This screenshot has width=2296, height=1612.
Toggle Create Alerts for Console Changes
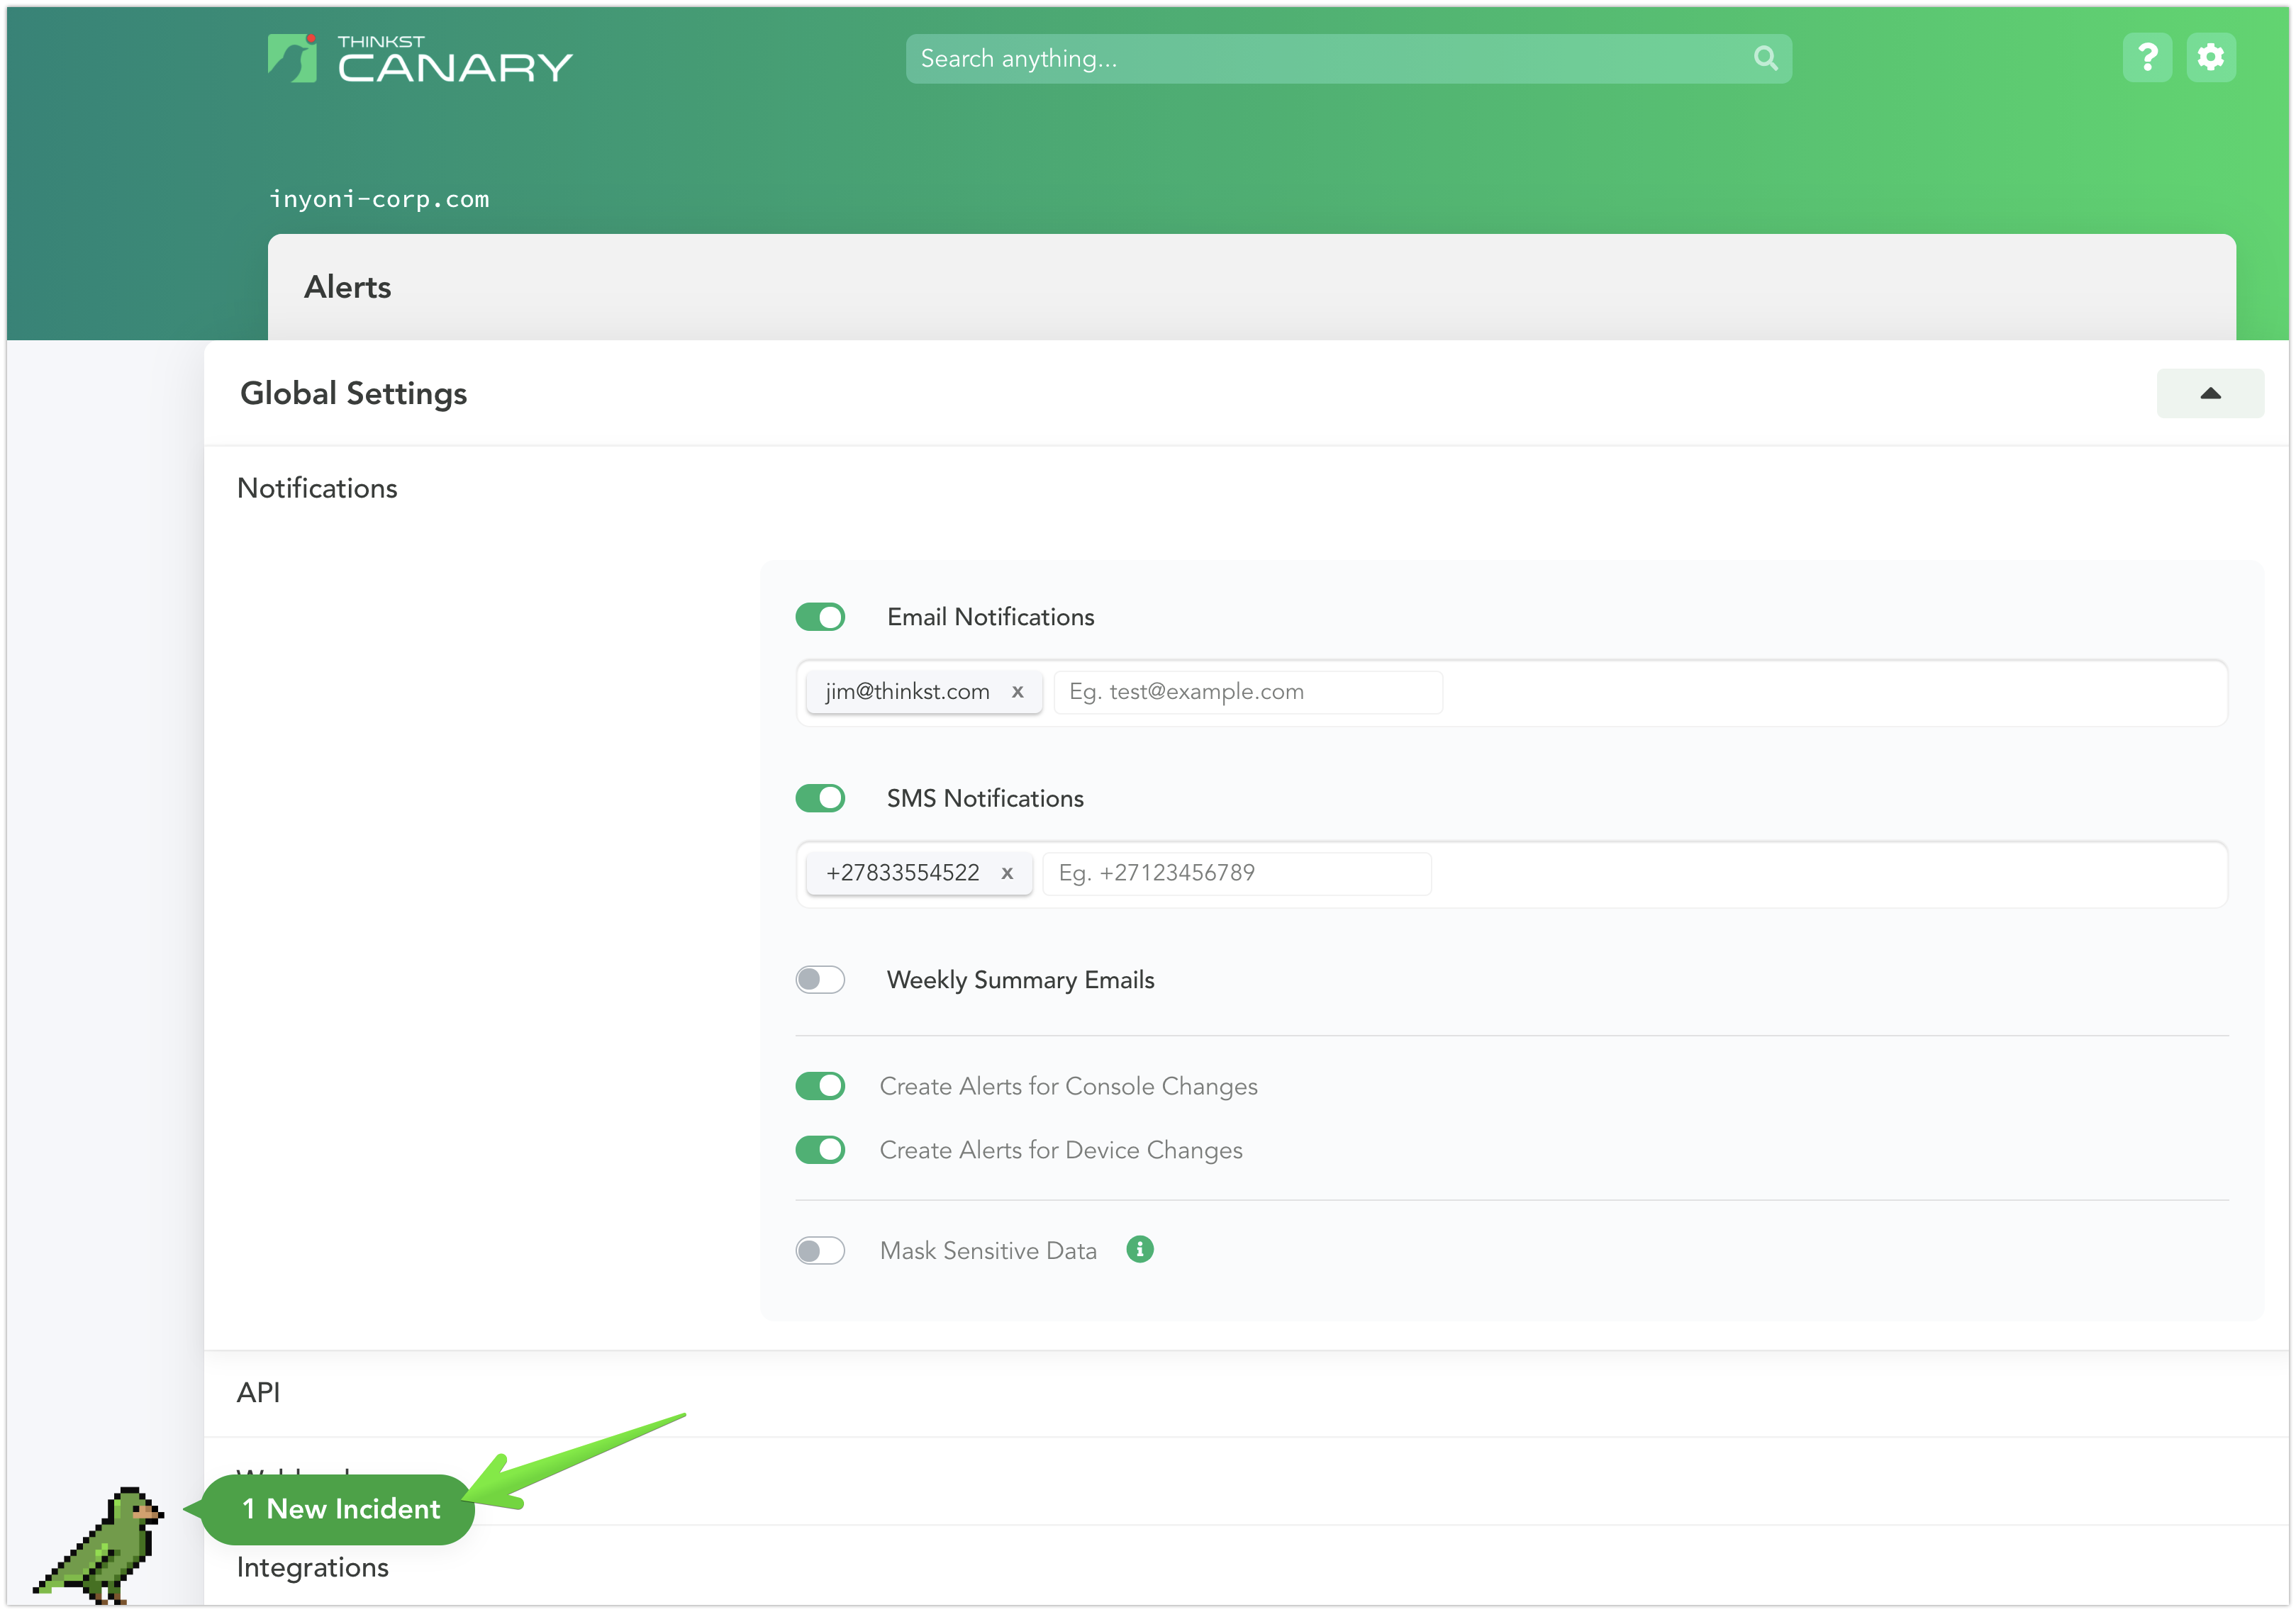tap(820, 1086)
